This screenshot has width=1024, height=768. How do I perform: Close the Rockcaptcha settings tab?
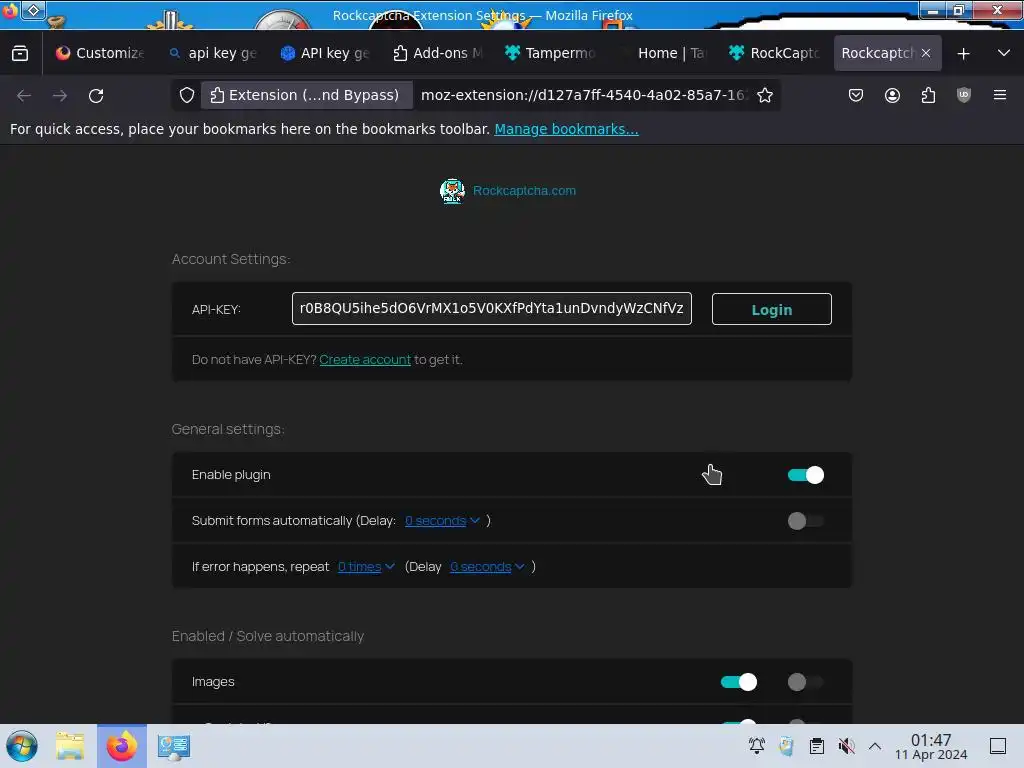coord(926,53)
